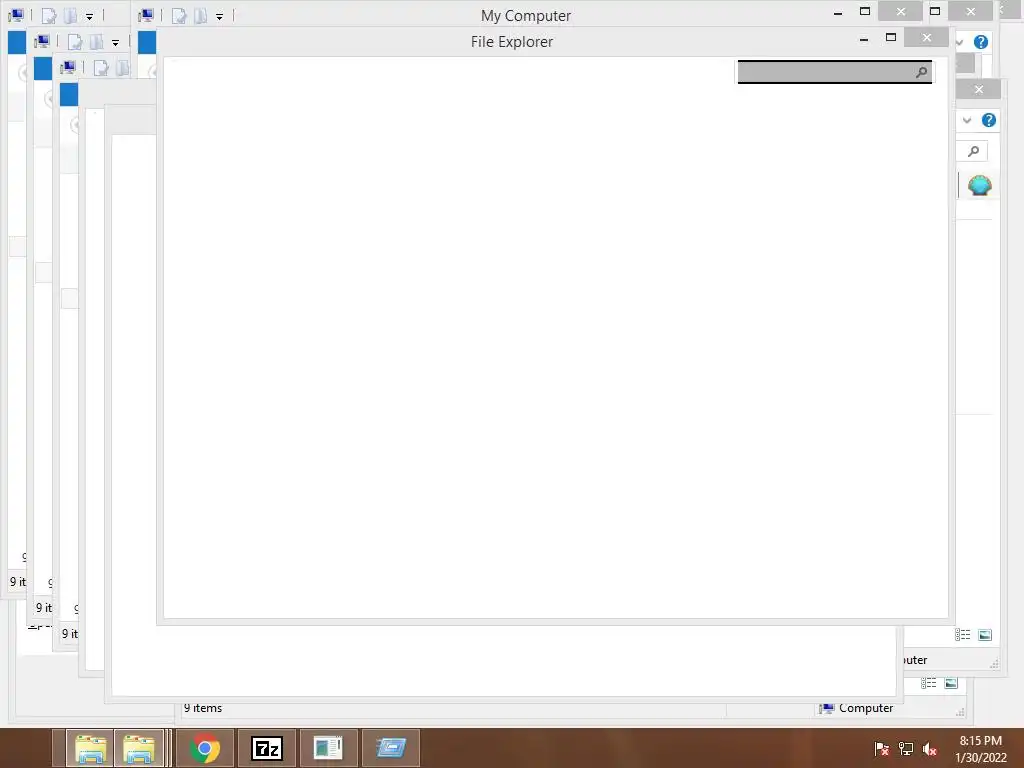
Task: Close the right-side window above the seashell
Action: tap(978, 89)
